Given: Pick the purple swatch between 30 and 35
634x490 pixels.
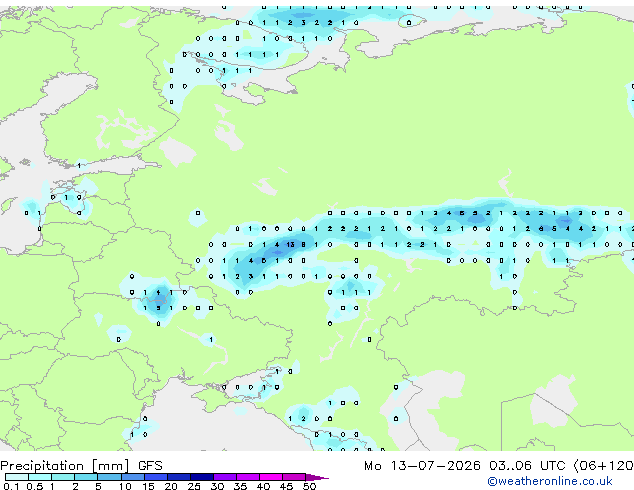Looking at the screenshot, I should coord(224,477).
